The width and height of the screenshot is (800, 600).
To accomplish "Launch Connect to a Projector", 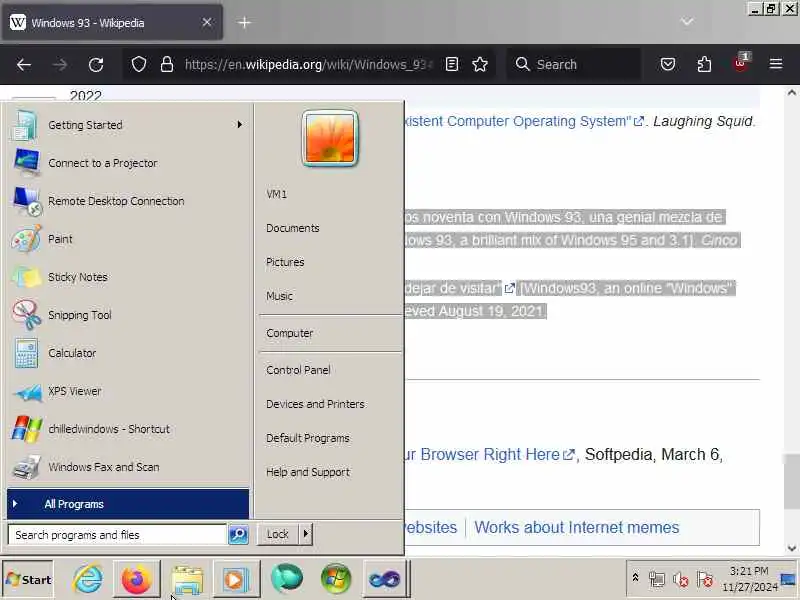I will click(x=128, y=163).
